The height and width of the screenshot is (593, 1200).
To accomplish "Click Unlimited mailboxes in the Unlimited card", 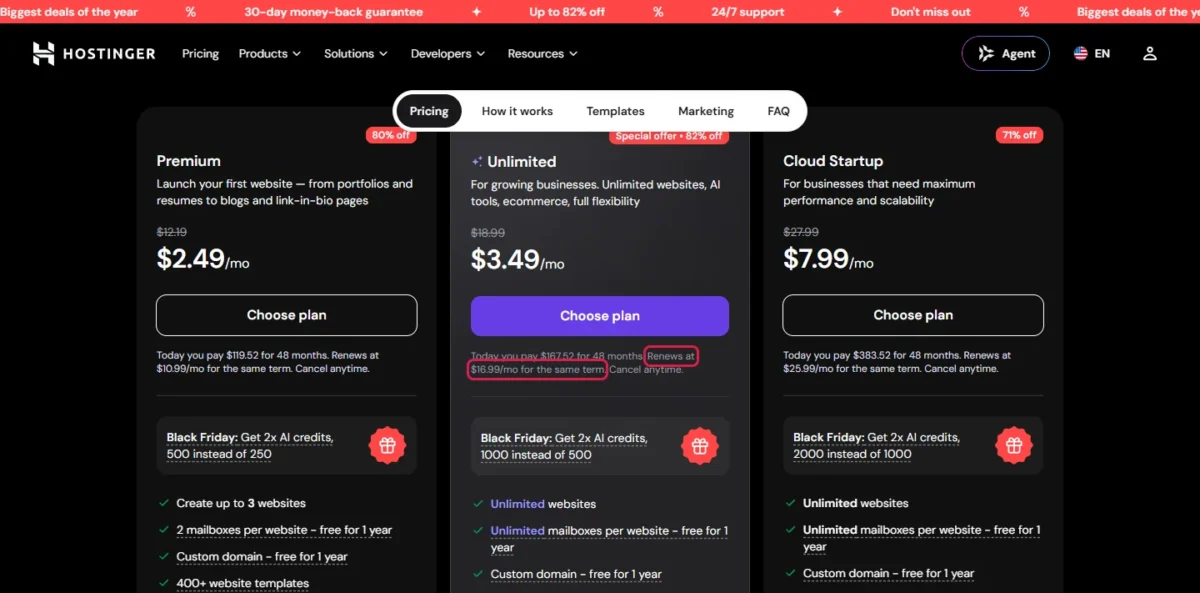I will coord(609,539).
